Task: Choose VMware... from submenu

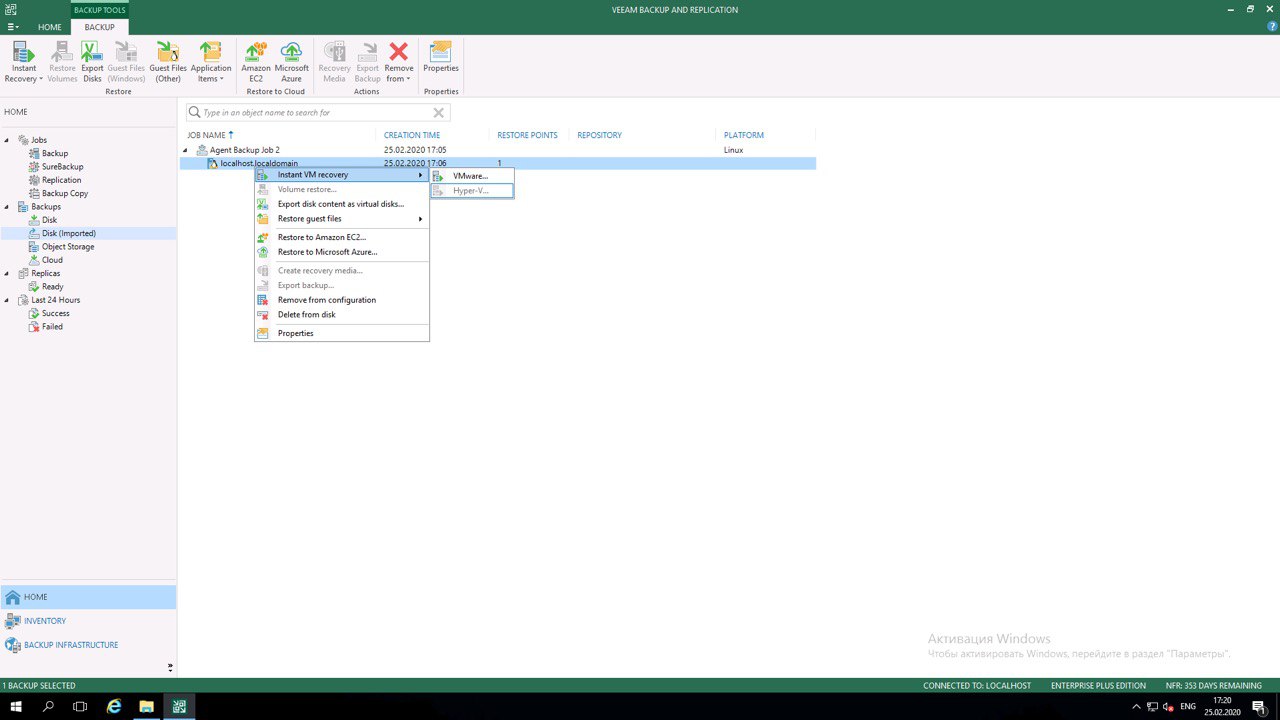Action: click(x=472, y=176)
